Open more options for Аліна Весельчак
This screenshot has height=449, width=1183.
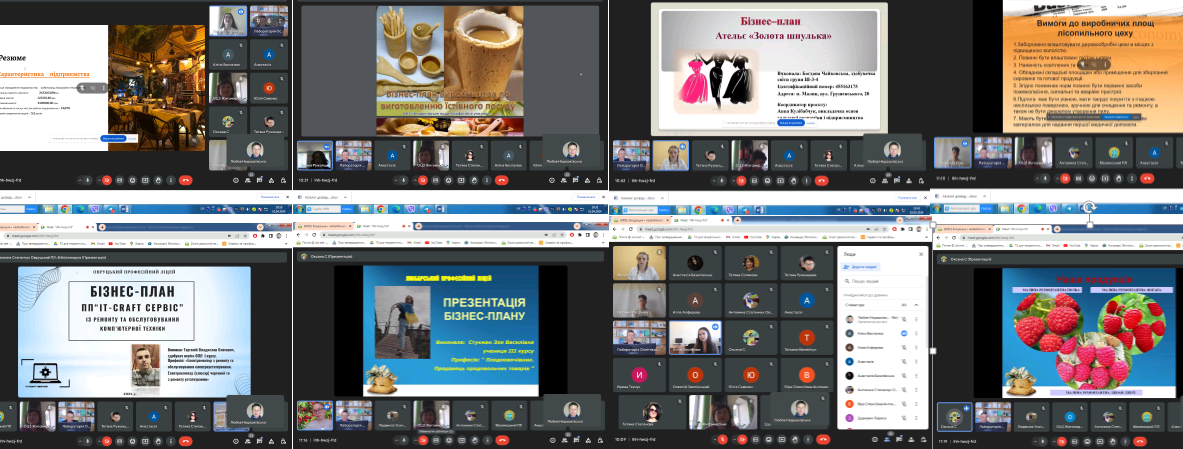pos(916,332)
